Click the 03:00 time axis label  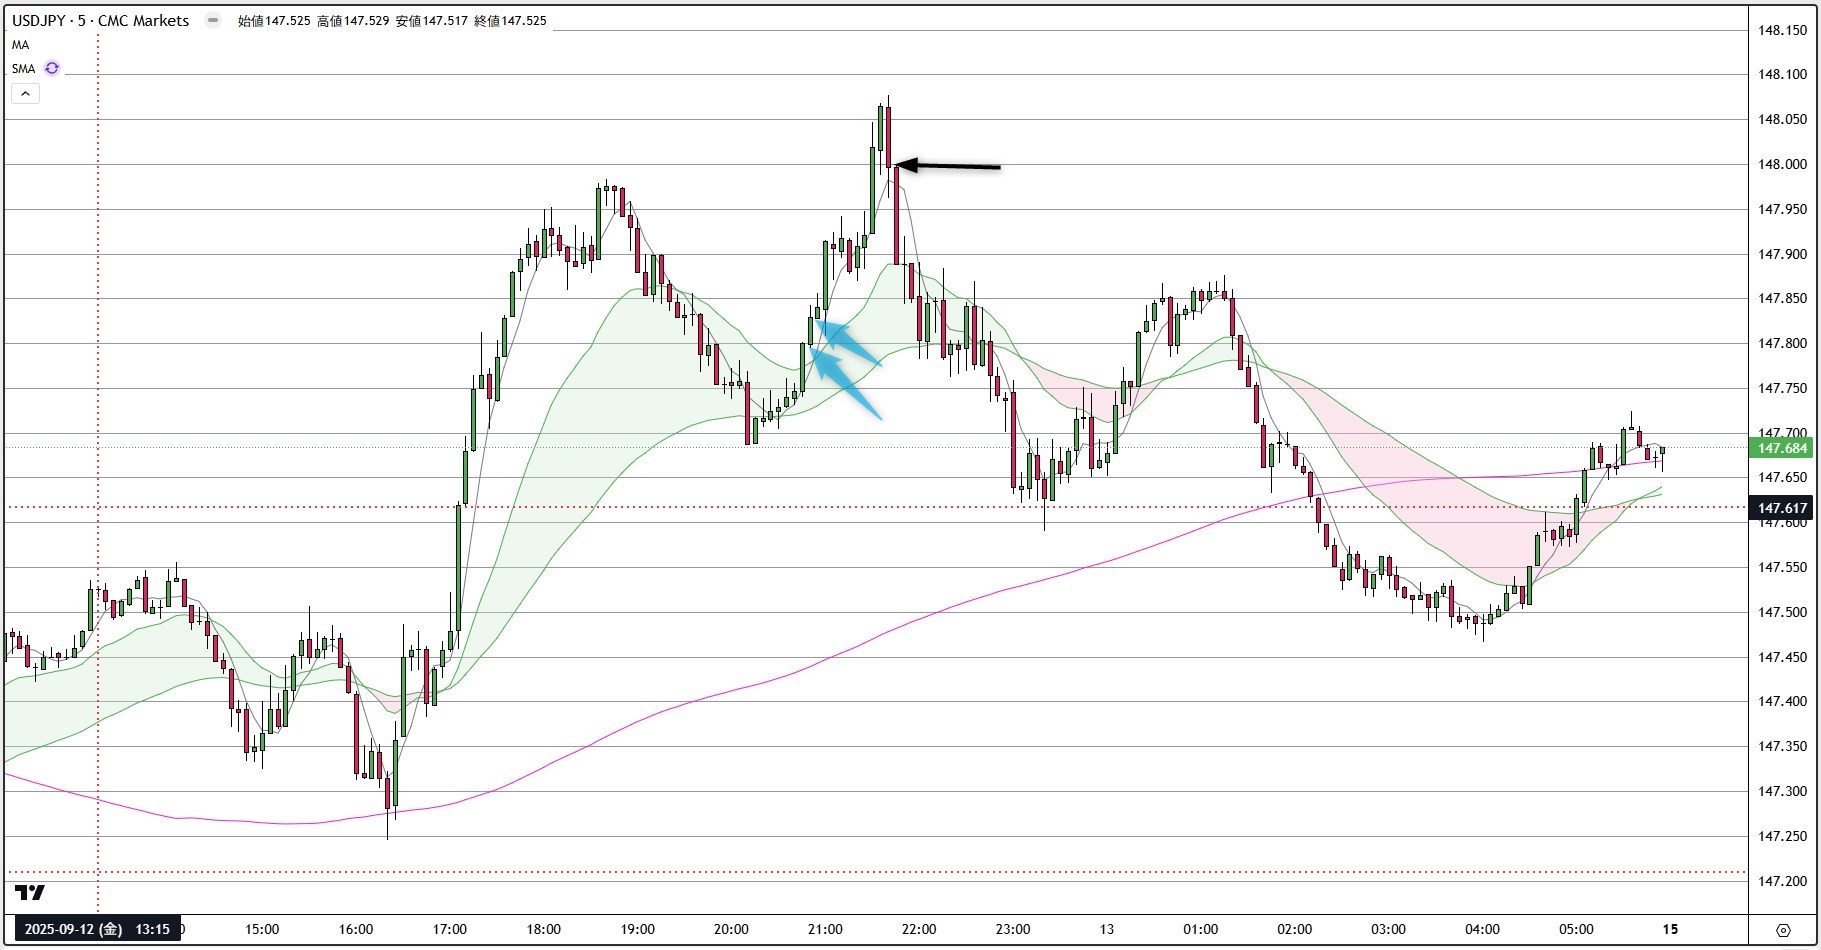pos(1388,929)
